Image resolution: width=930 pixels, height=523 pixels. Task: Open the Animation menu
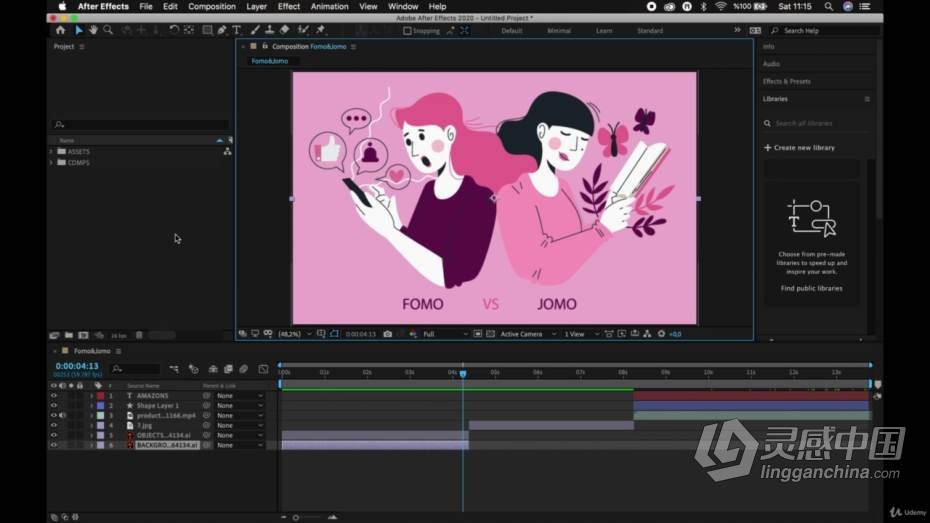coord(330,7)
